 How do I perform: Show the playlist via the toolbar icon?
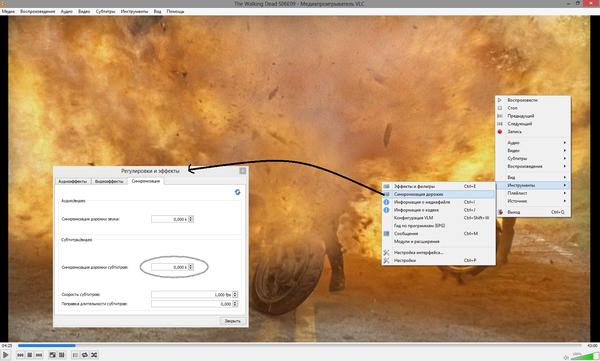75,355
